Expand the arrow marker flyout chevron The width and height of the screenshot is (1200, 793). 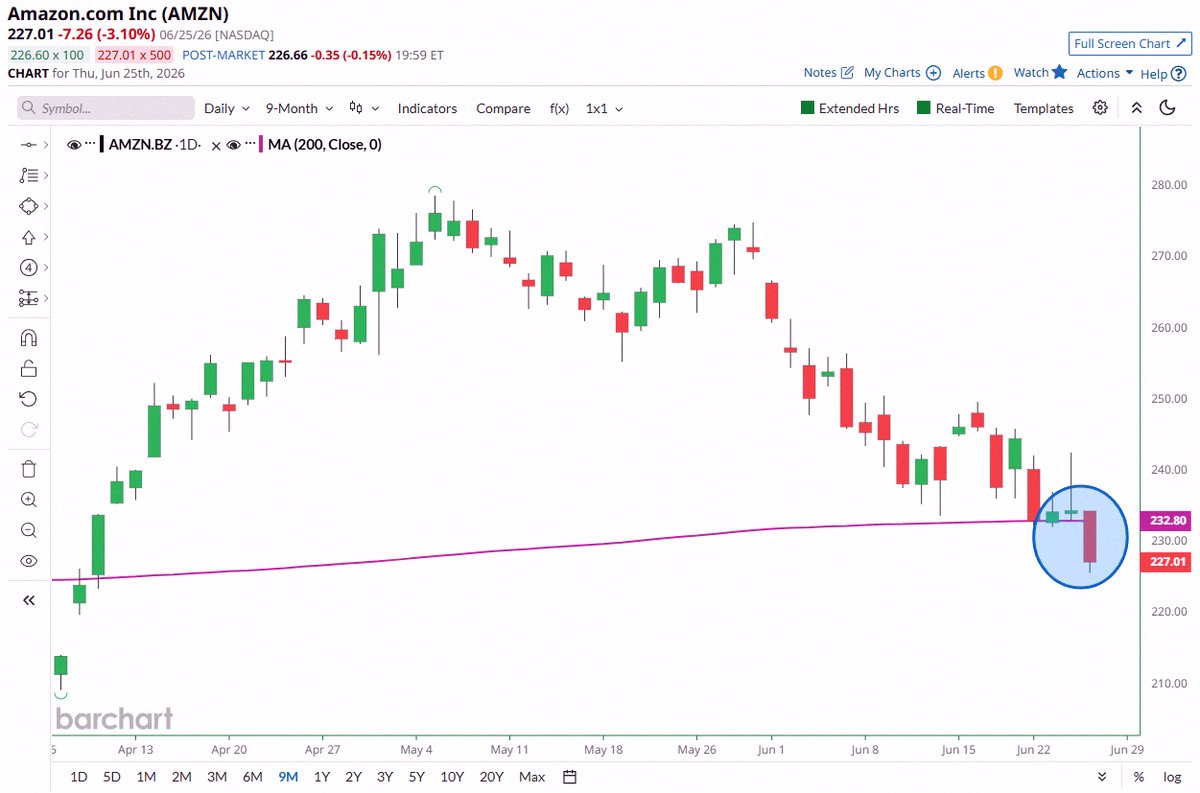tap(47, 237)
